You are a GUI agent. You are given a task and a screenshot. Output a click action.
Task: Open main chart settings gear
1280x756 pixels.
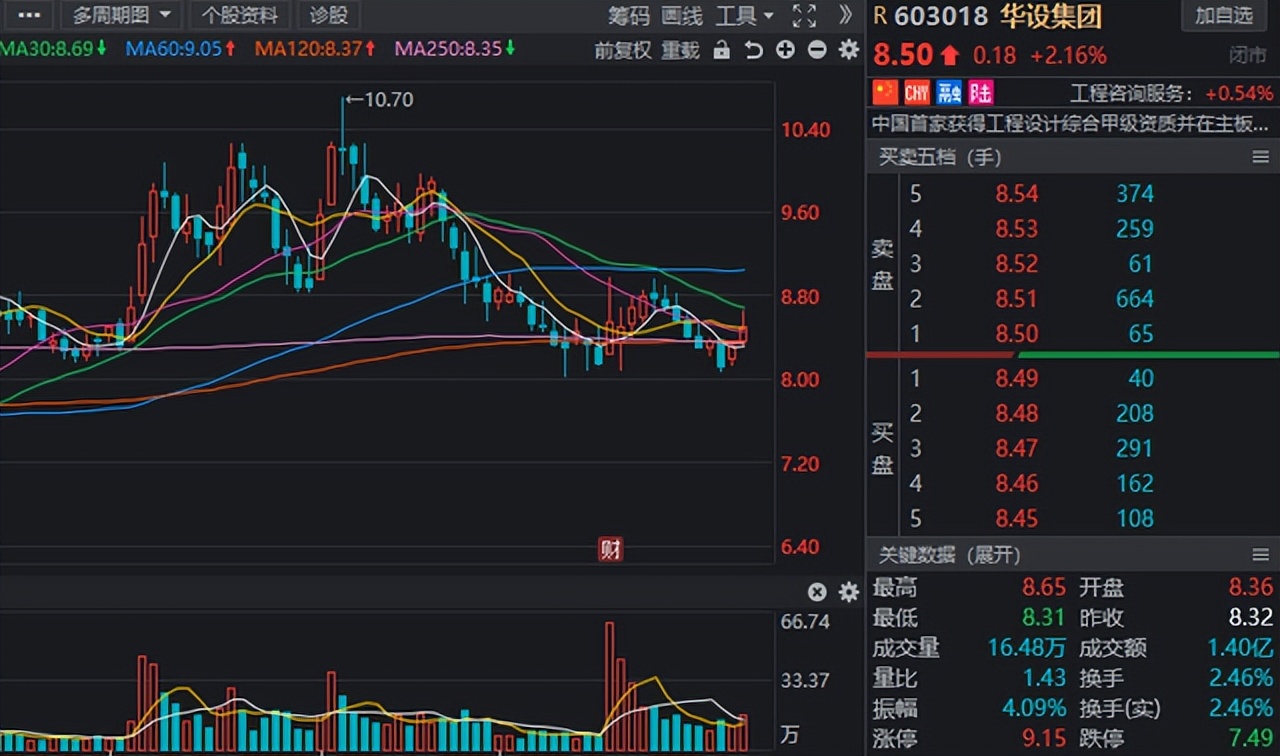point(849,50)
